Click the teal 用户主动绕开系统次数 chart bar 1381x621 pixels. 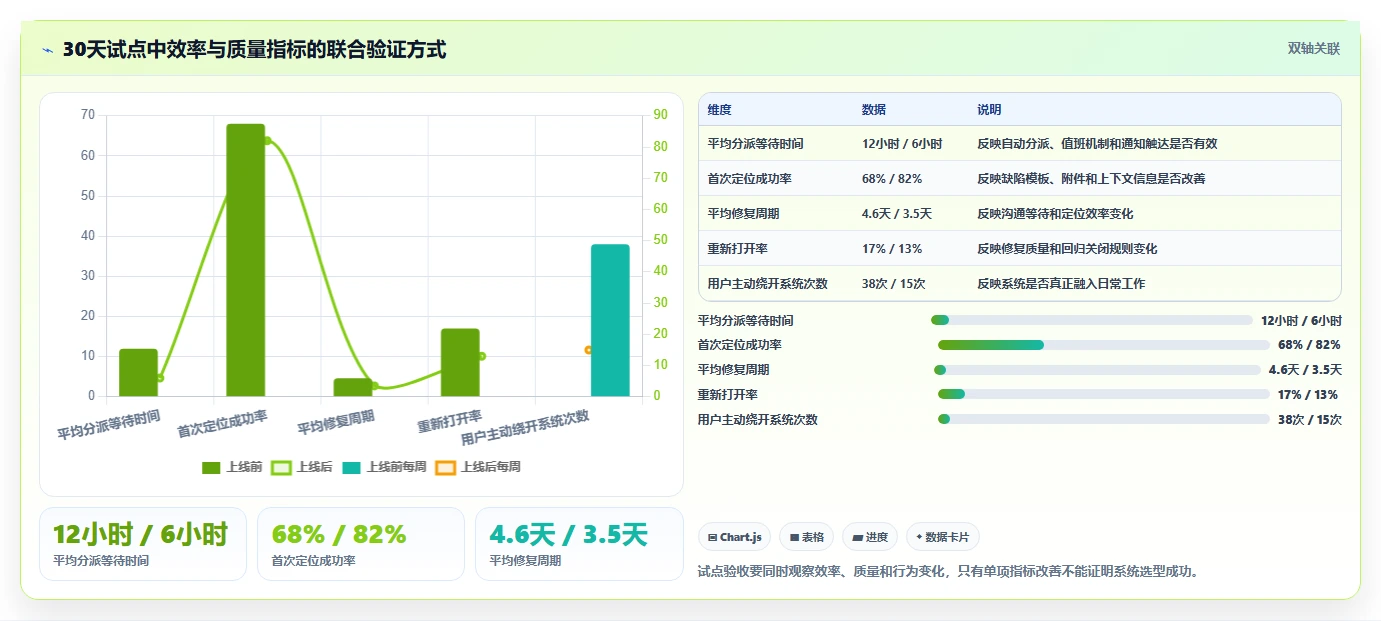610,320
